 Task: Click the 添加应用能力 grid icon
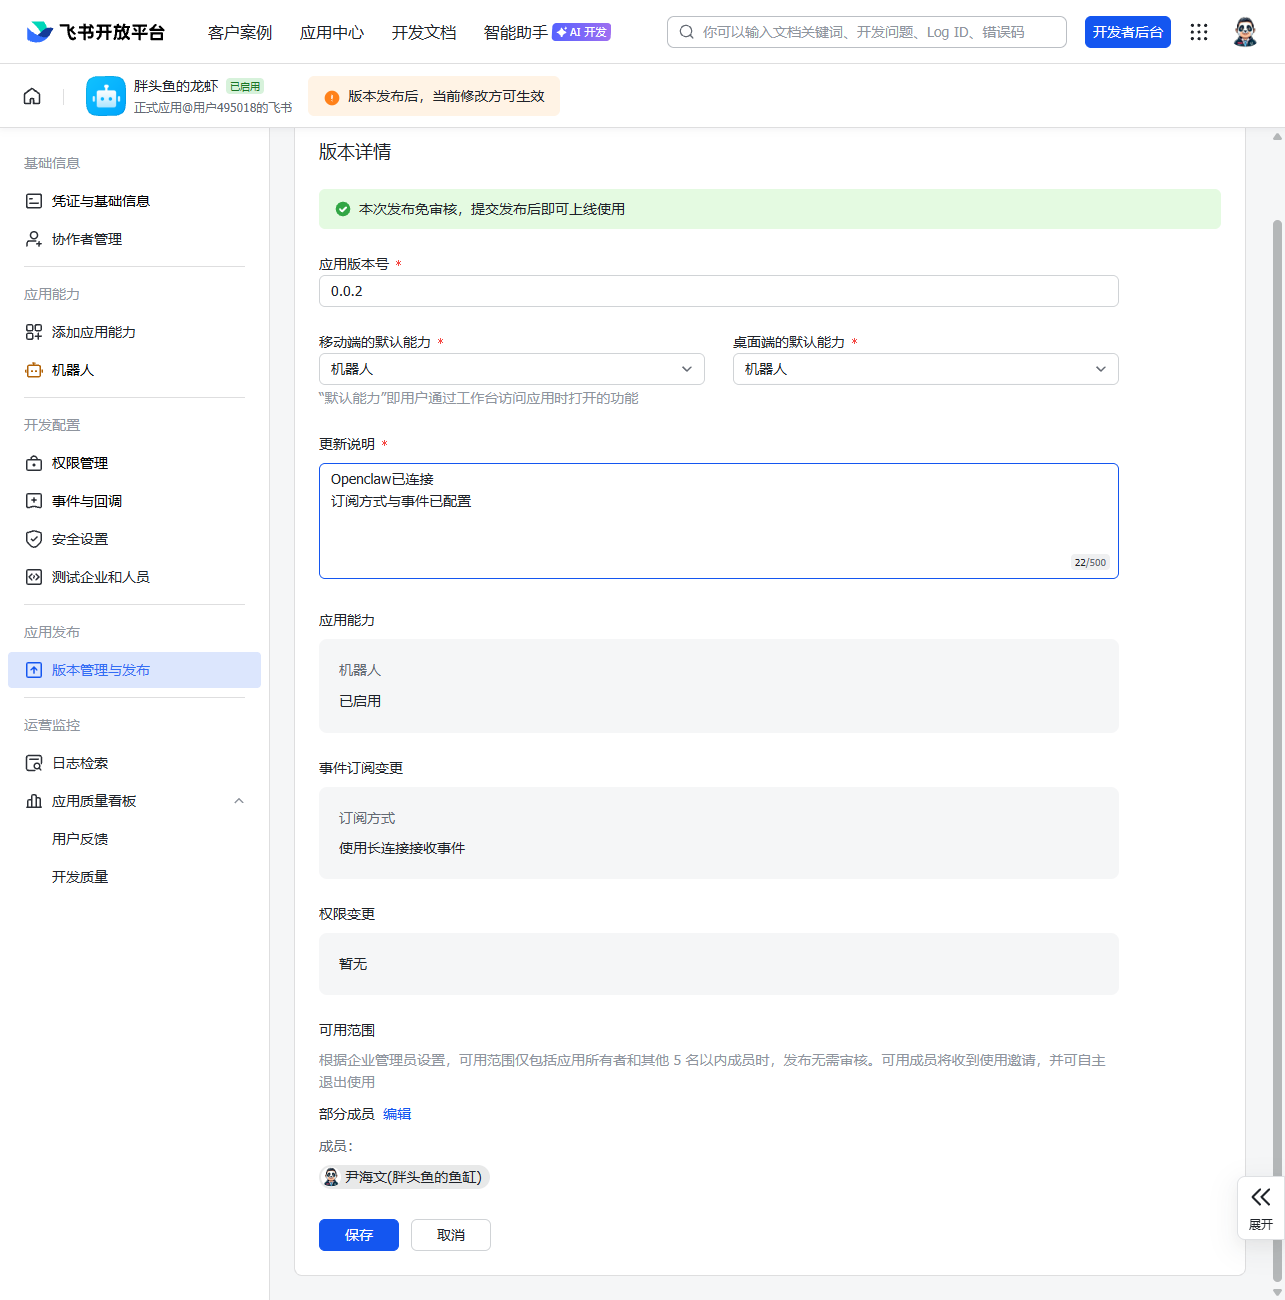pyautogui.click(x=34, y=332)
